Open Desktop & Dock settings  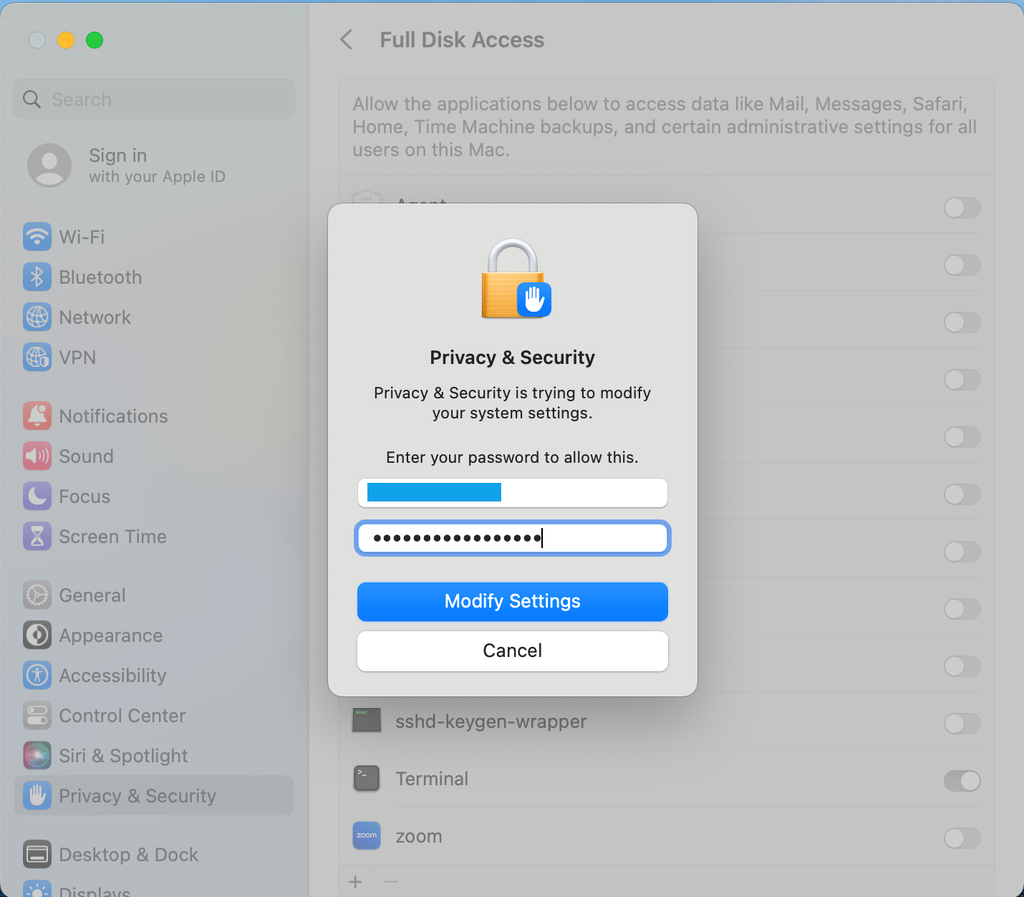pos(128,855)
